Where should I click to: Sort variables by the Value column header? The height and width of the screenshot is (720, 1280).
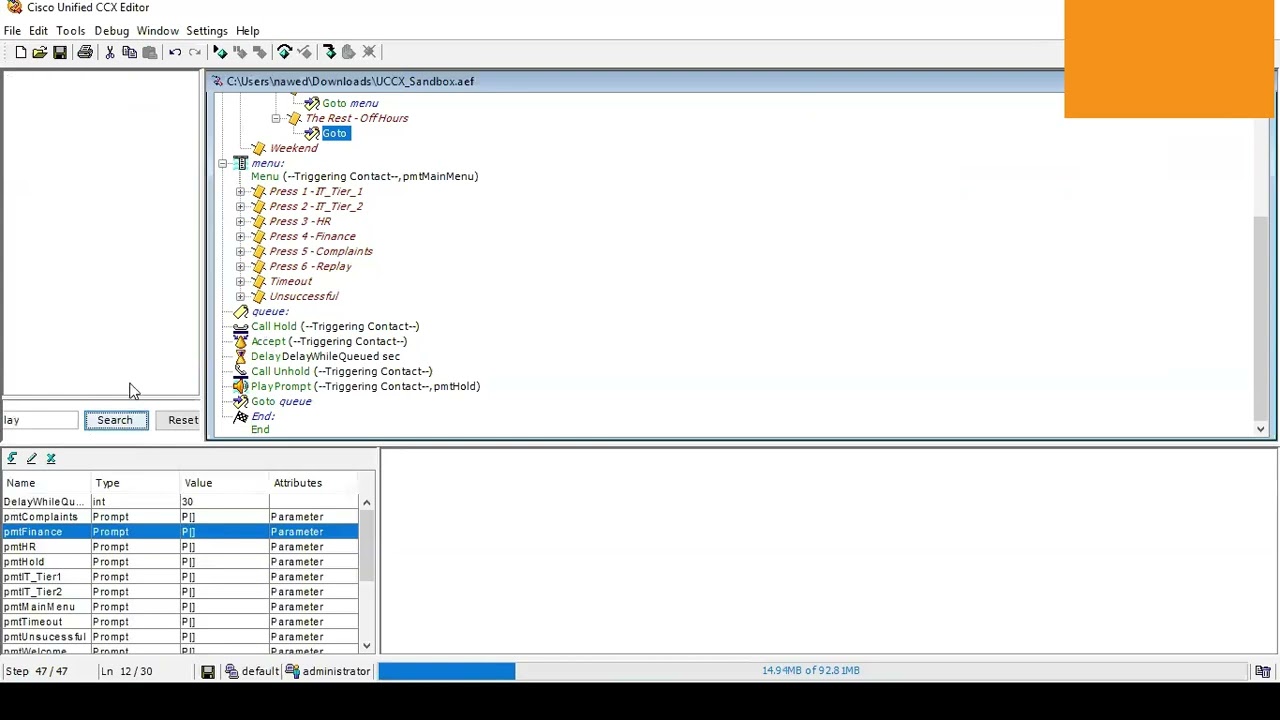tap(224, 483)
